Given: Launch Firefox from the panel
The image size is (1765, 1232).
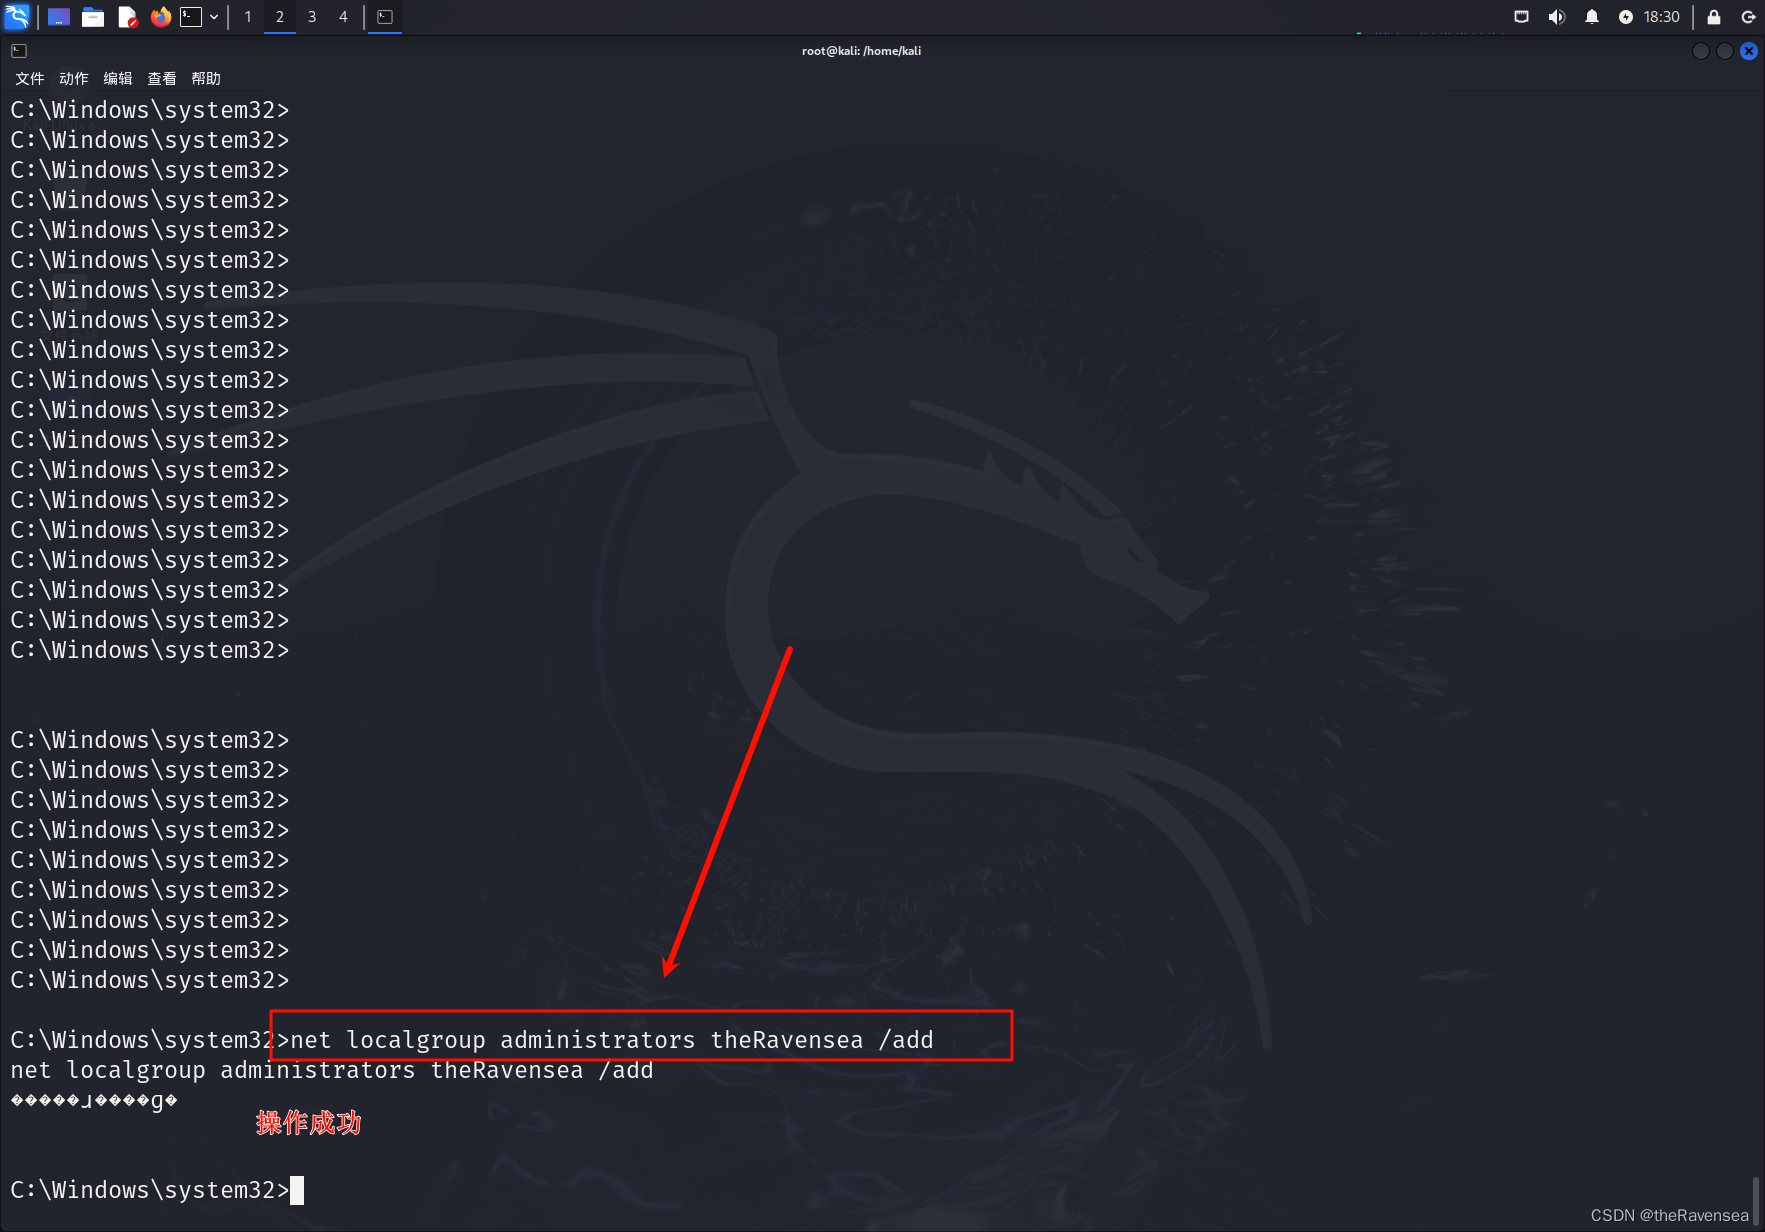Looking at the screenshot, I should [x=160, y=17].
